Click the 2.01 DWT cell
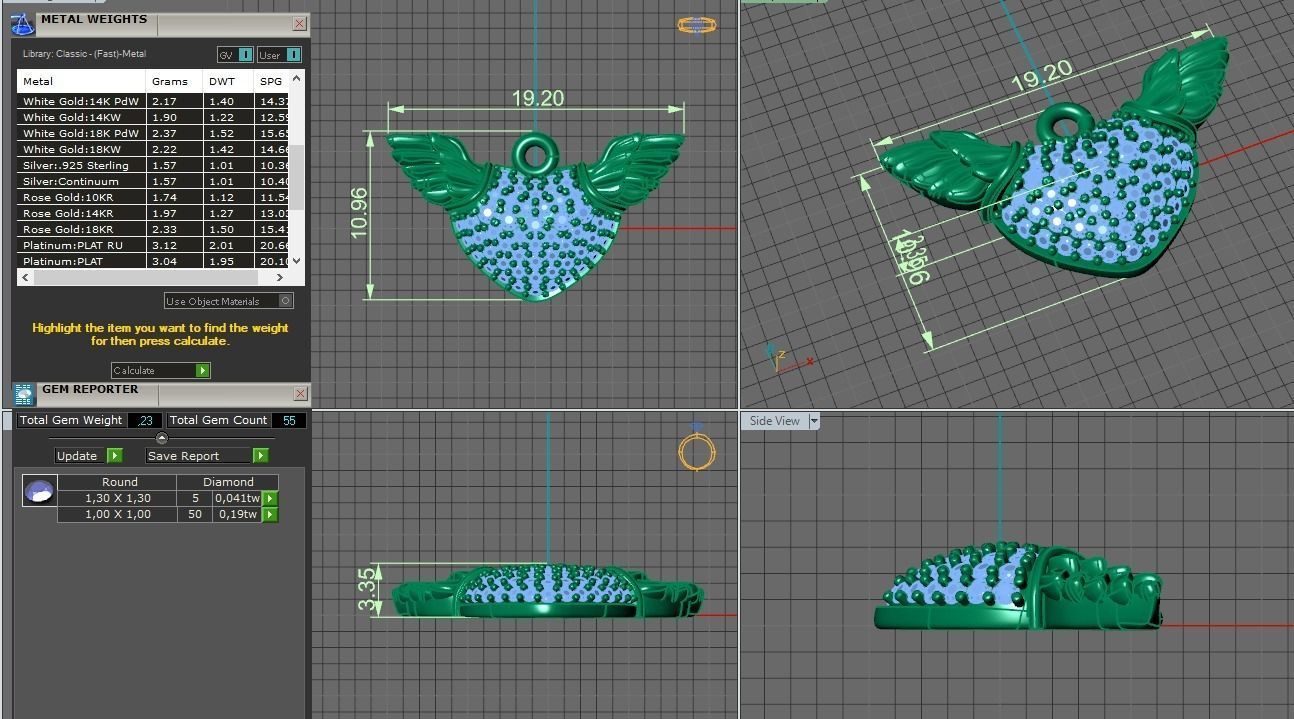Screen dimensions: 1294x719 click(229, 245)
